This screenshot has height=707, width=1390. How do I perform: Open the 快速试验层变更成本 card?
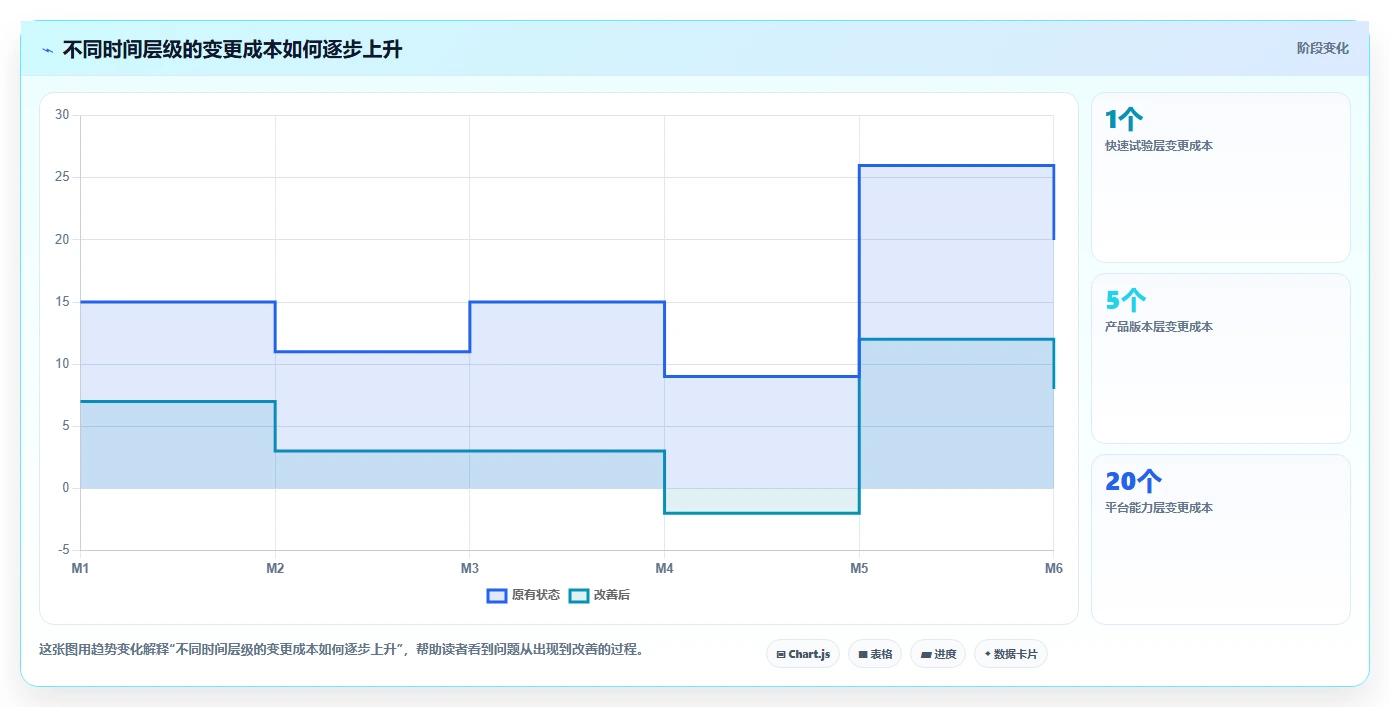coord(1221,178)
